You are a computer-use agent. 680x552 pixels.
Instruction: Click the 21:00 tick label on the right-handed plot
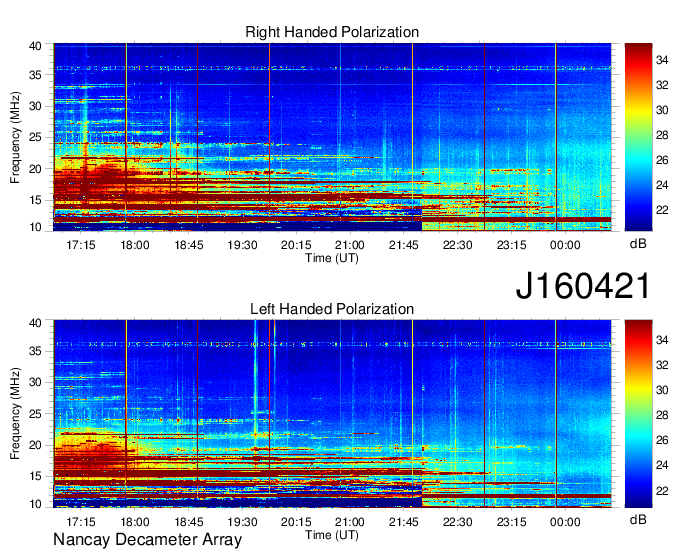click(350, 245)
